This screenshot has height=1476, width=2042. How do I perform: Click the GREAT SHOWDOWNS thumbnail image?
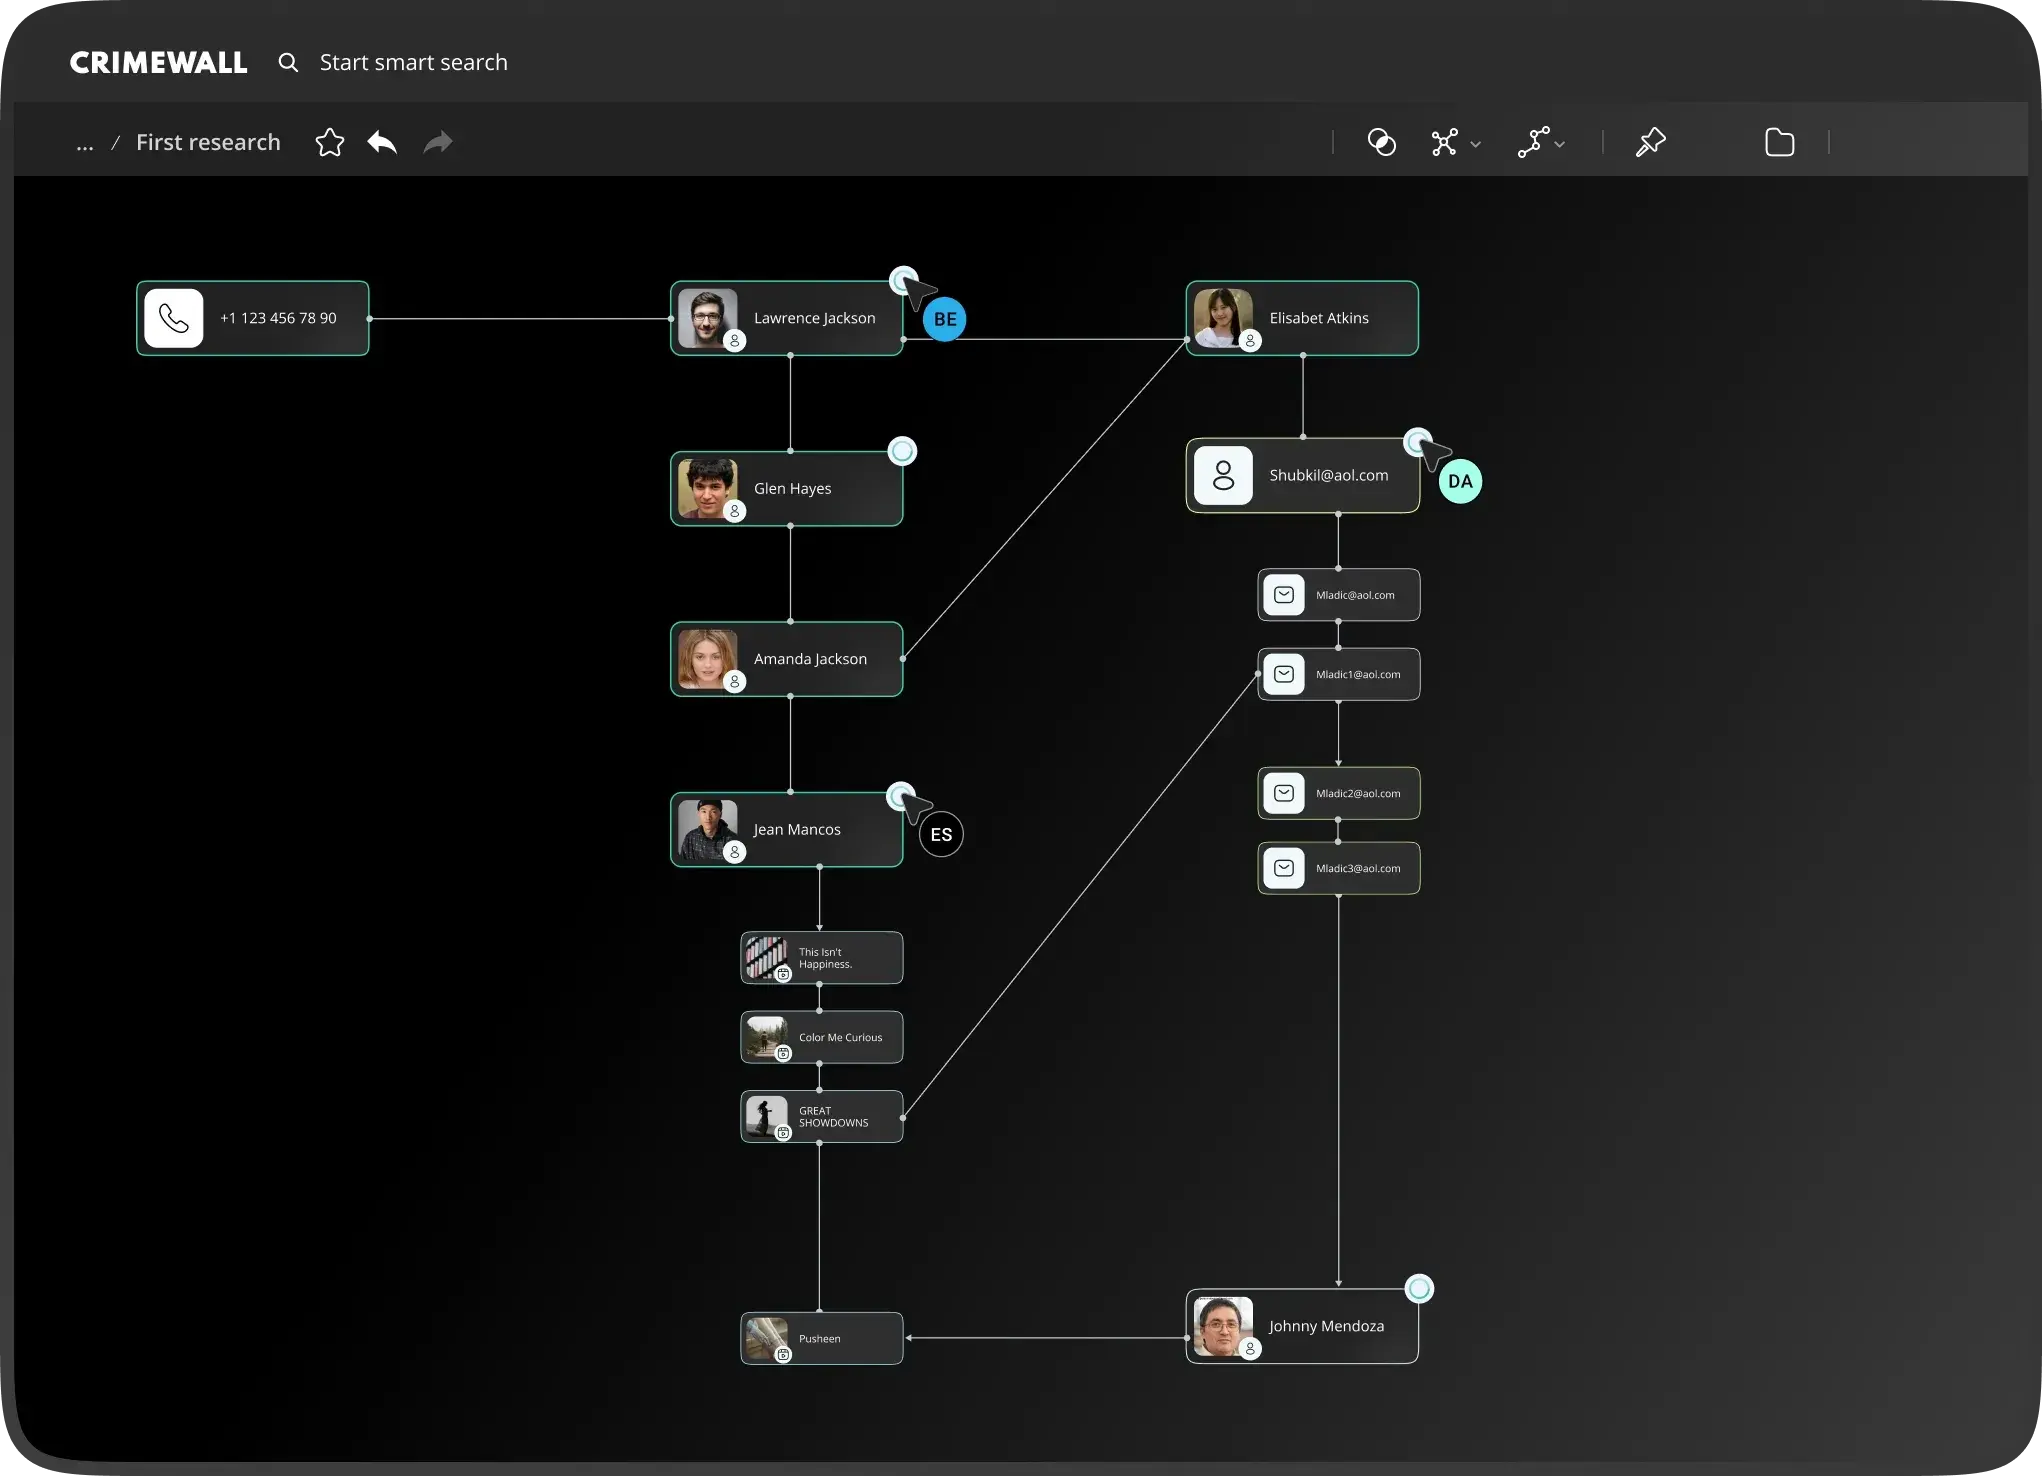pyautogui.click(x=766, y=1116)
